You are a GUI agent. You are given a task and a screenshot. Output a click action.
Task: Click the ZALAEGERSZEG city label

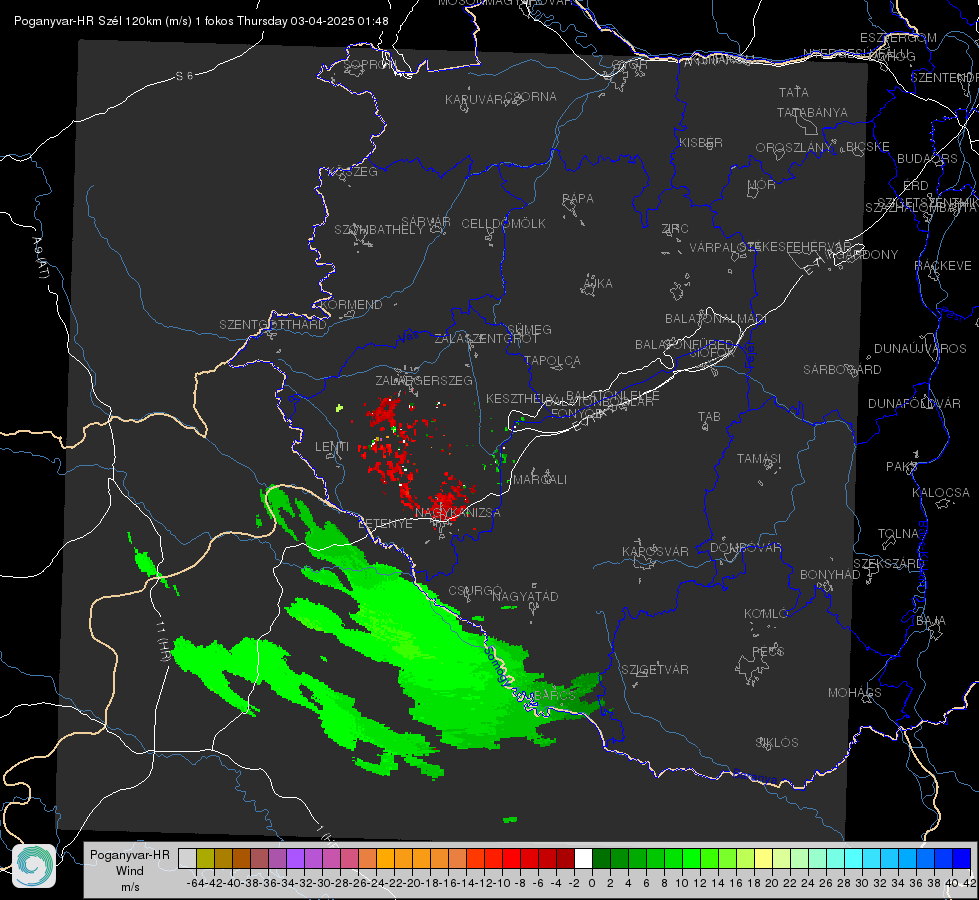[424, 380]
